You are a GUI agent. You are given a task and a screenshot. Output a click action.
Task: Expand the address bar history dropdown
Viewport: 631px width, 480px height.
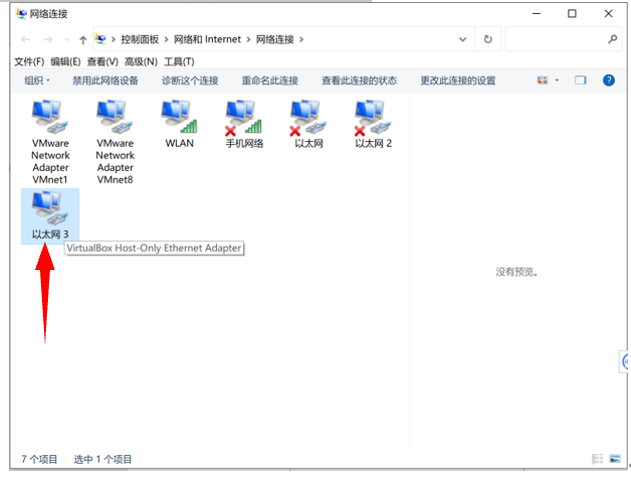[463, 39]
